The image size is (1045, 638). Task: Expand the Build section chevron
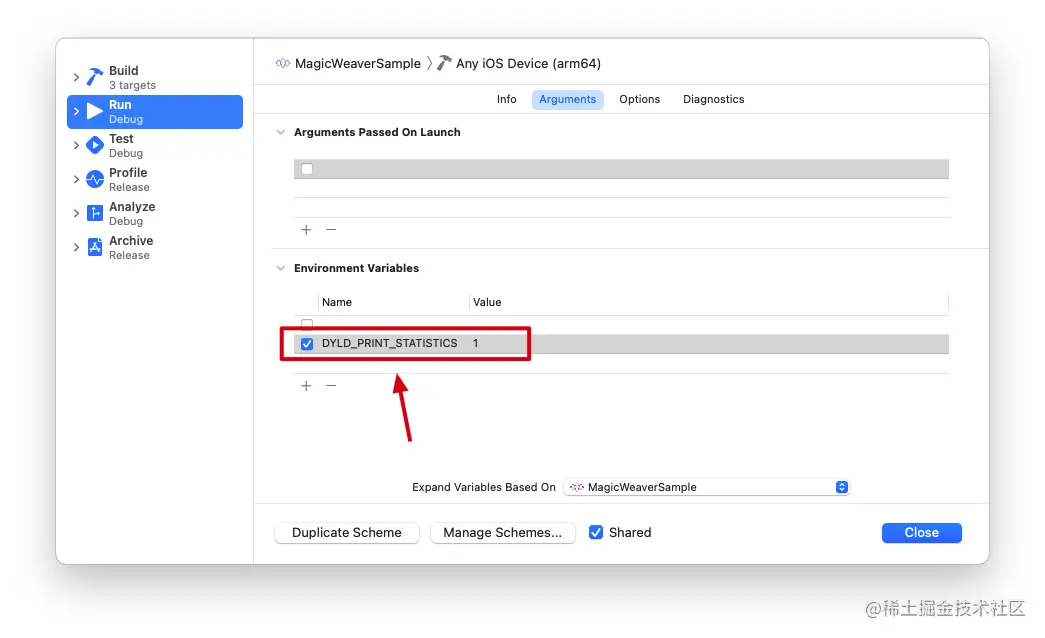[x=76, y=77]
